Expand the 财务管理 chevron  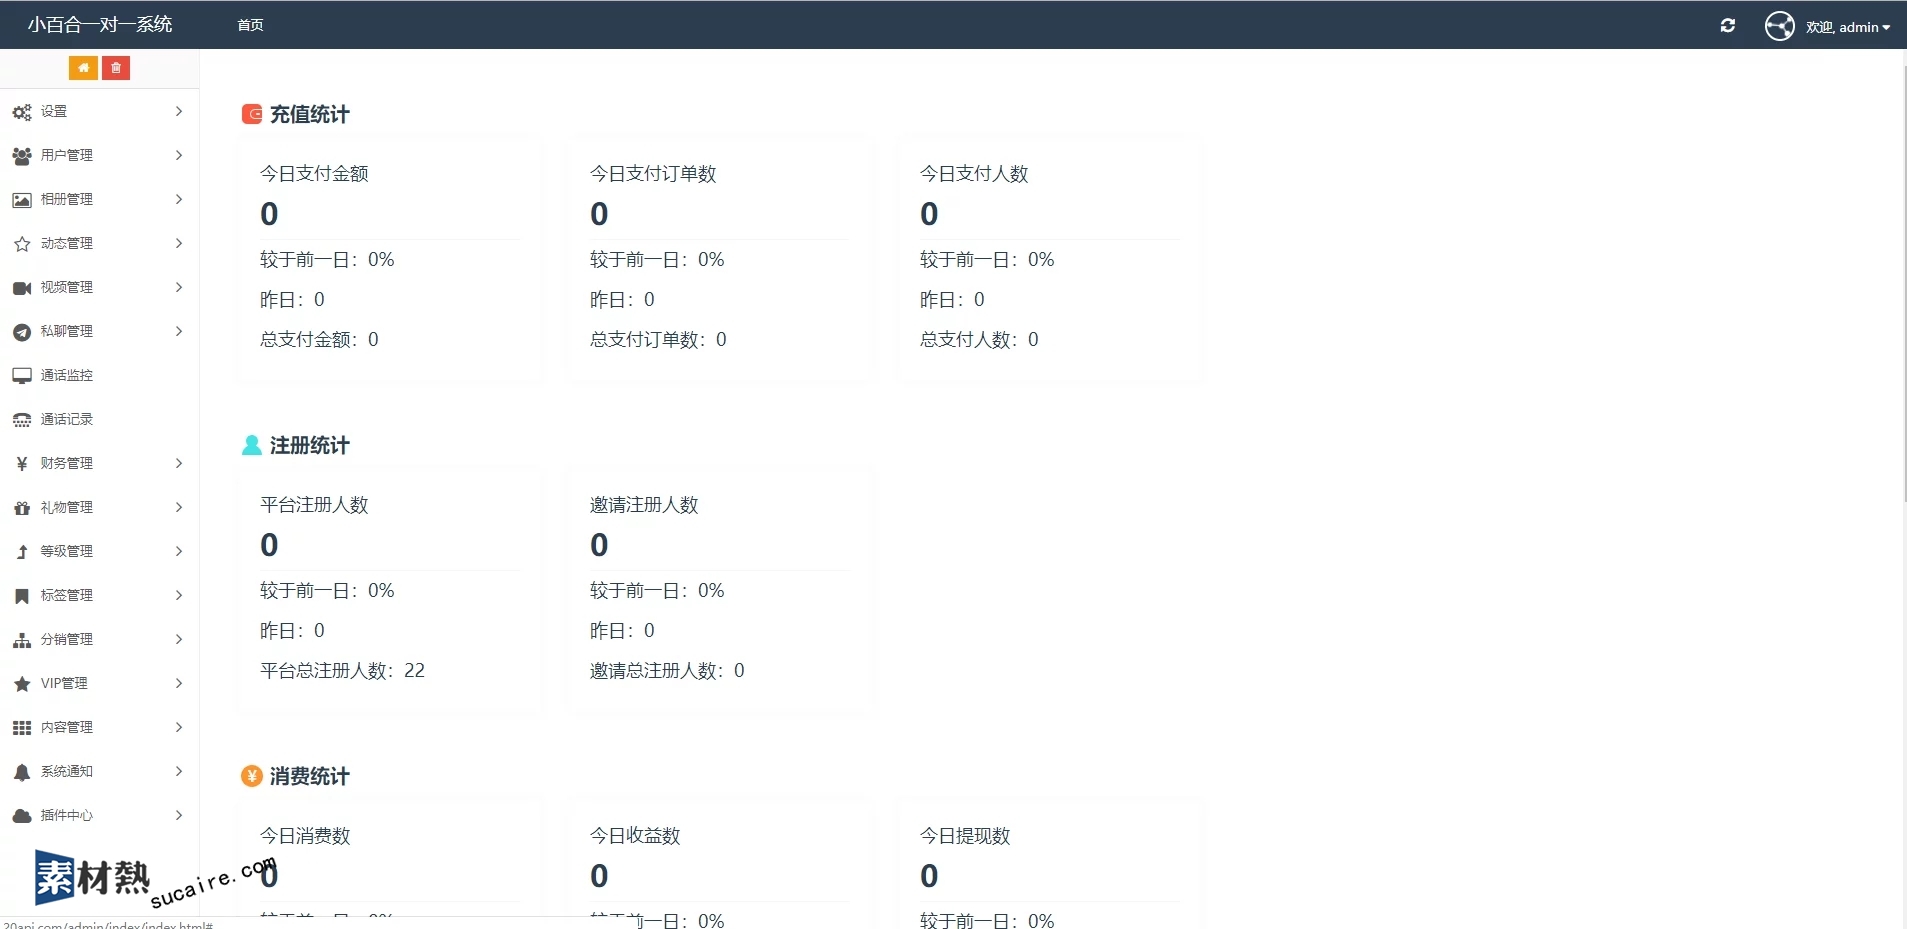(x=179, y=463)
